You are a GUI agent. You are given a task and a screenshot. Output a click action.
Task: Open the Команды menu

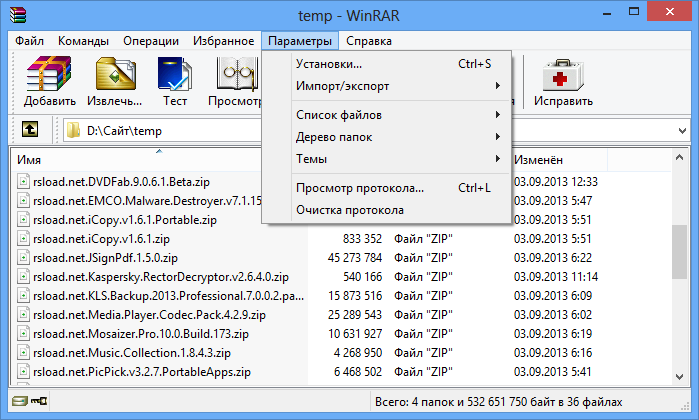(x=83, y=41)
